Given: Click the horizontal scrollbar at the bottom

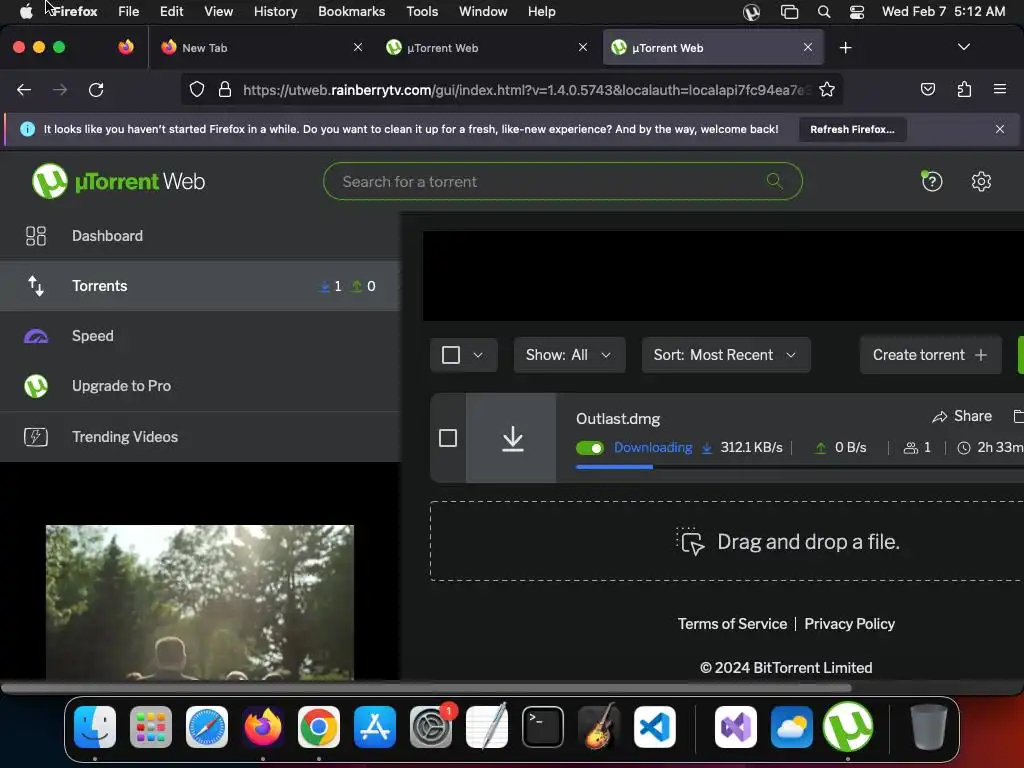Looking at the screenshot, I should coord(426,688).
